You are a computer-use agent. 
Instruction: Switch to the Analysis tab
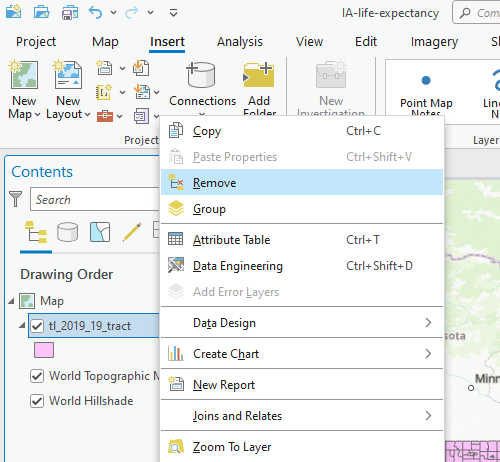(x=240, y=42)
